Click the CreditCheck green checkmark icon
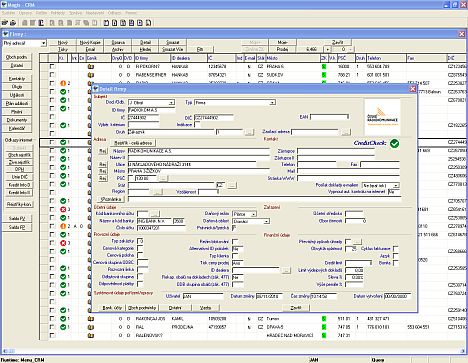Screen dimensions: 468x363 pyautogui.click(x=395, y=143)
